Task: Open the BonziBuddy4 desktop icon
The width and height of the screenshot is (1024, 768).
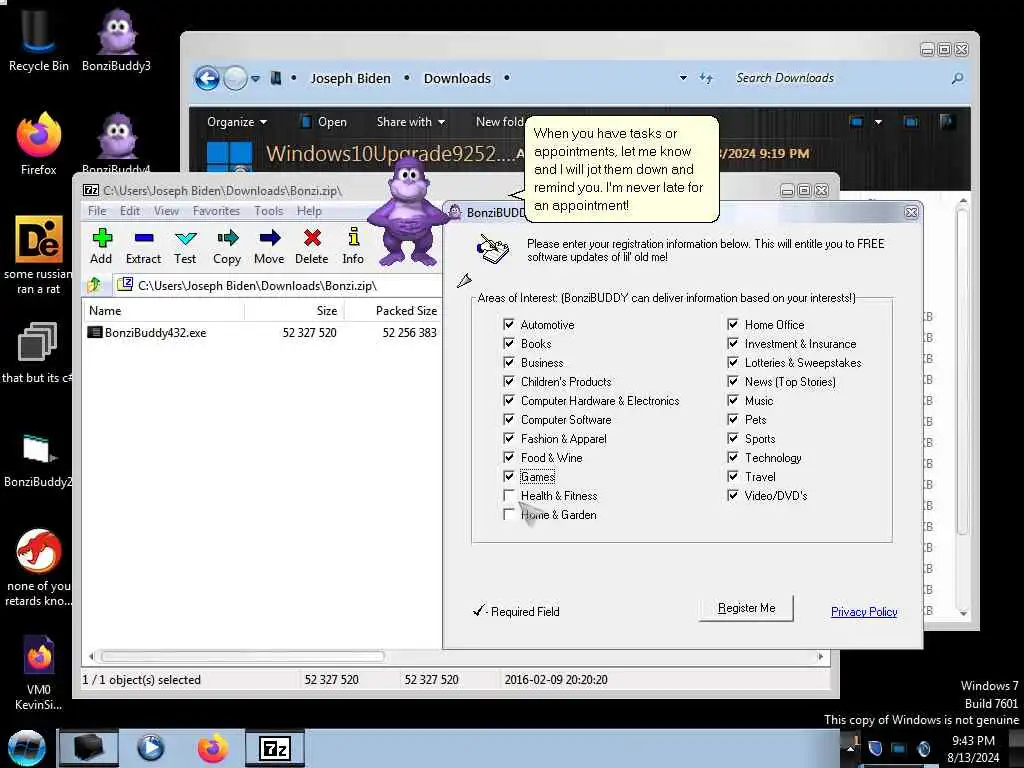Action: (x=116, y=144)
